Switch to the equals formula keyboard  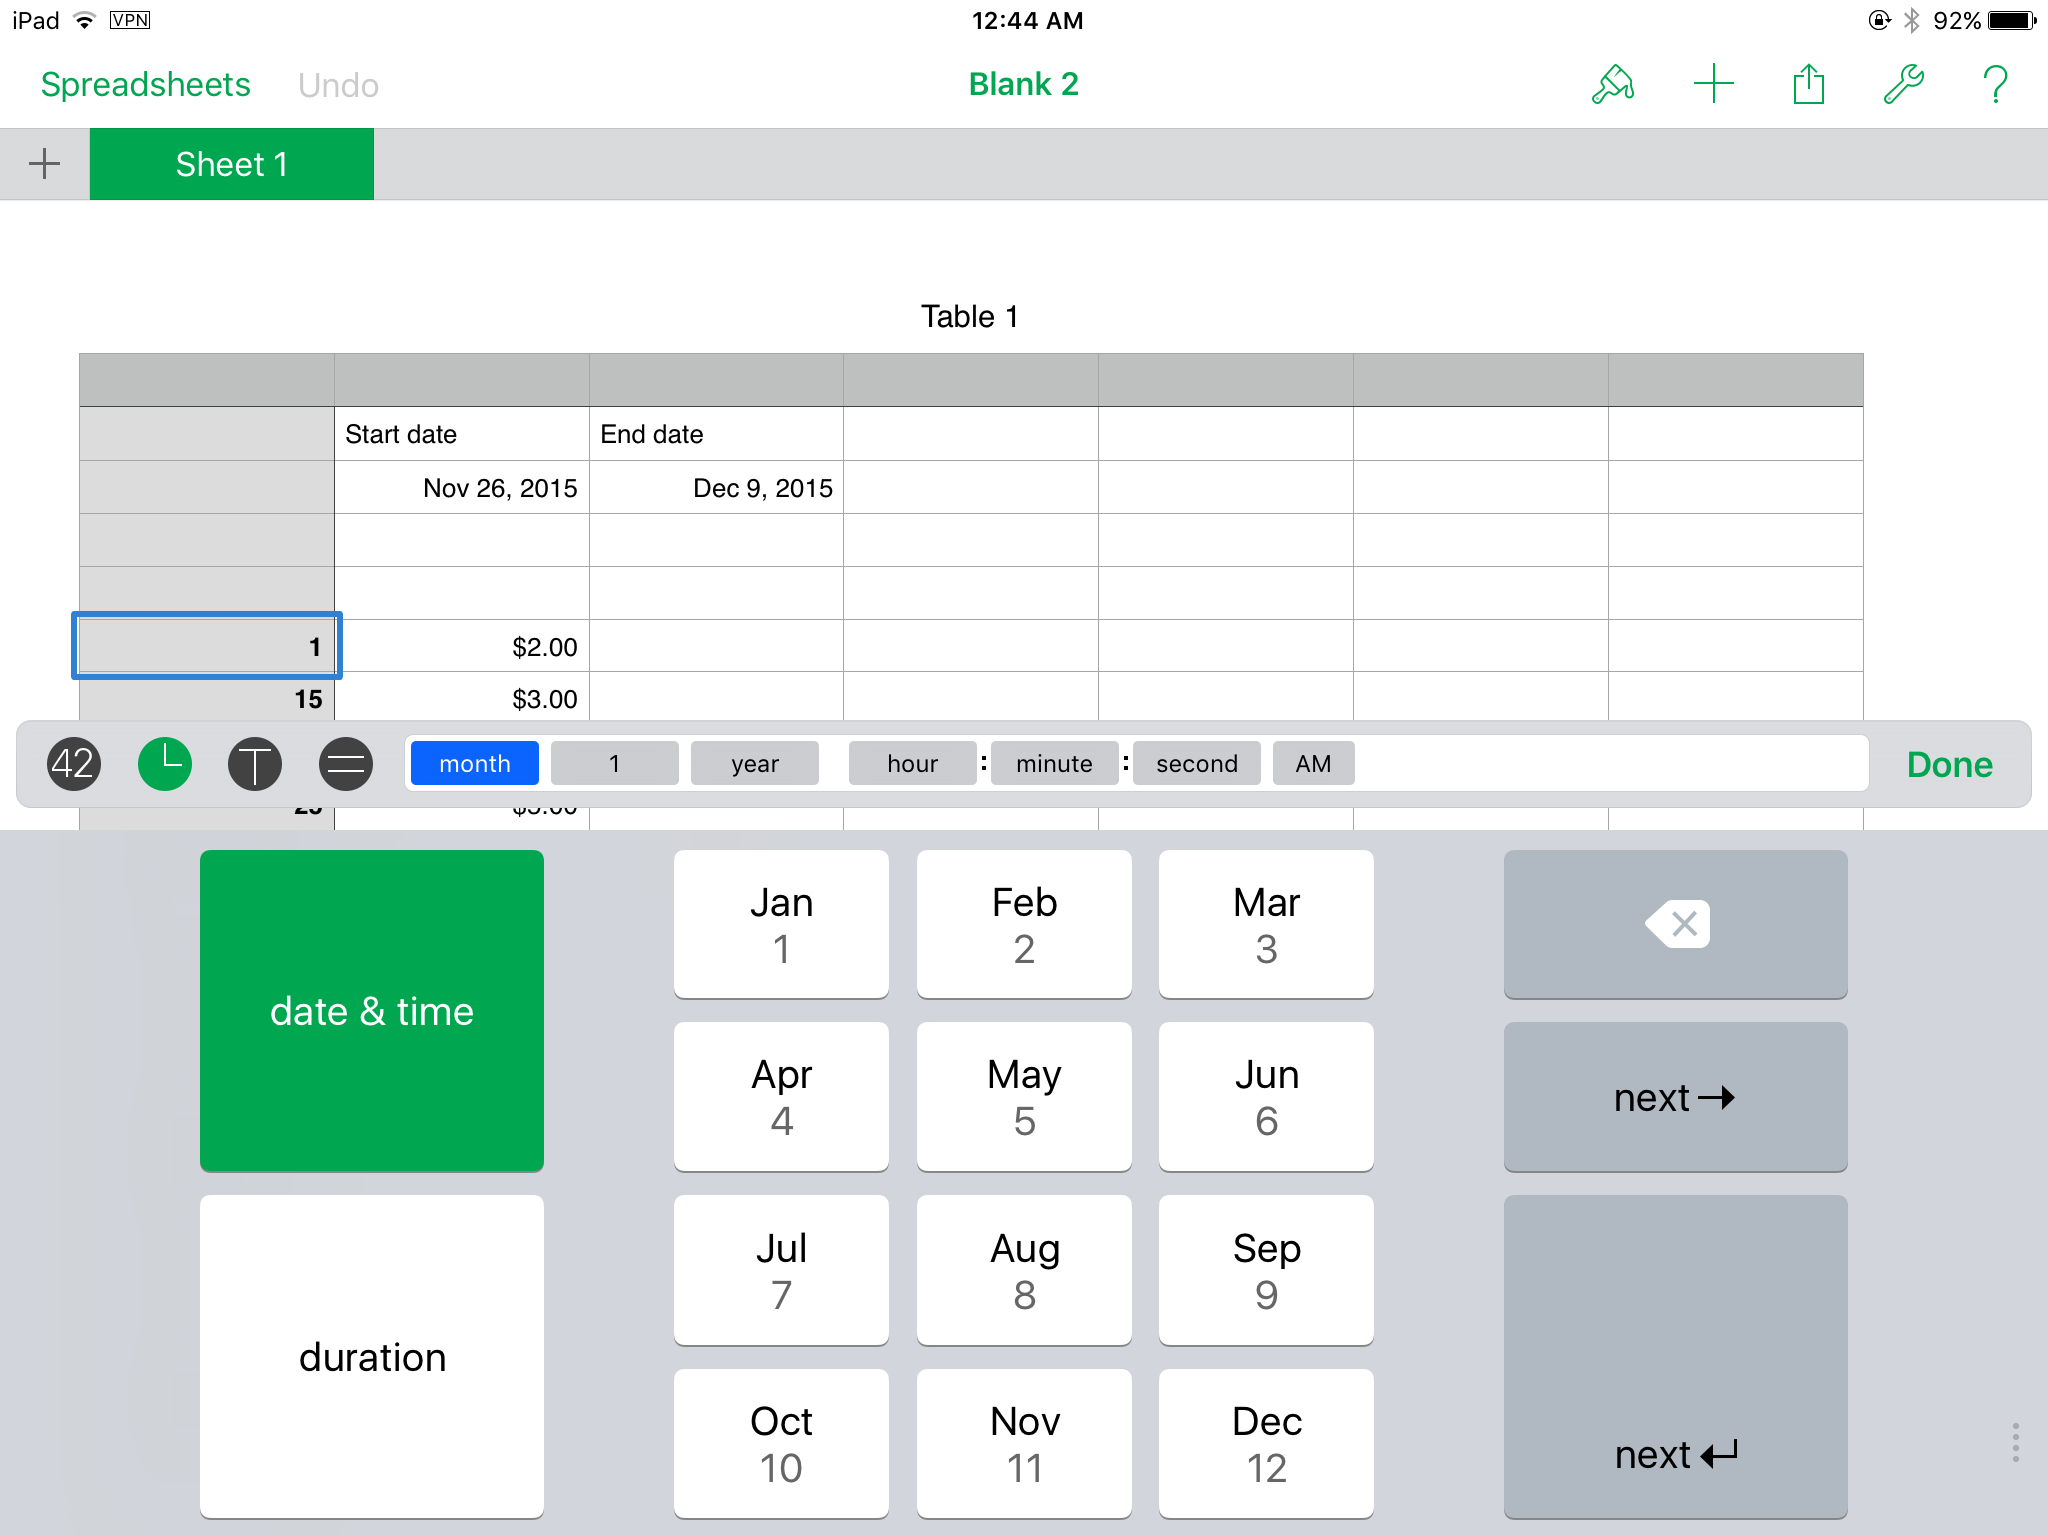pos(346,764)
